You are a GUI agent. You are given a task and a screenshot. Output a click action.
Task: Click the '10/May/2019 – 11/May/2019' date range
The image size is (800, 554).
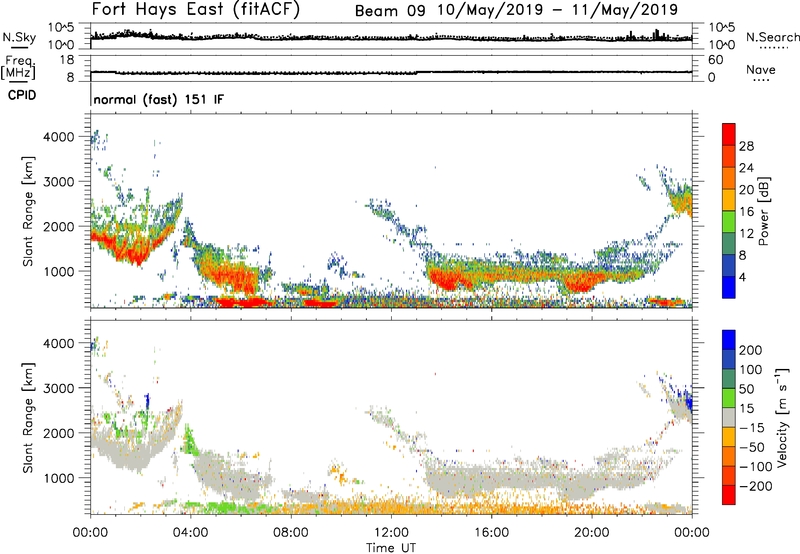coord(558,10)
